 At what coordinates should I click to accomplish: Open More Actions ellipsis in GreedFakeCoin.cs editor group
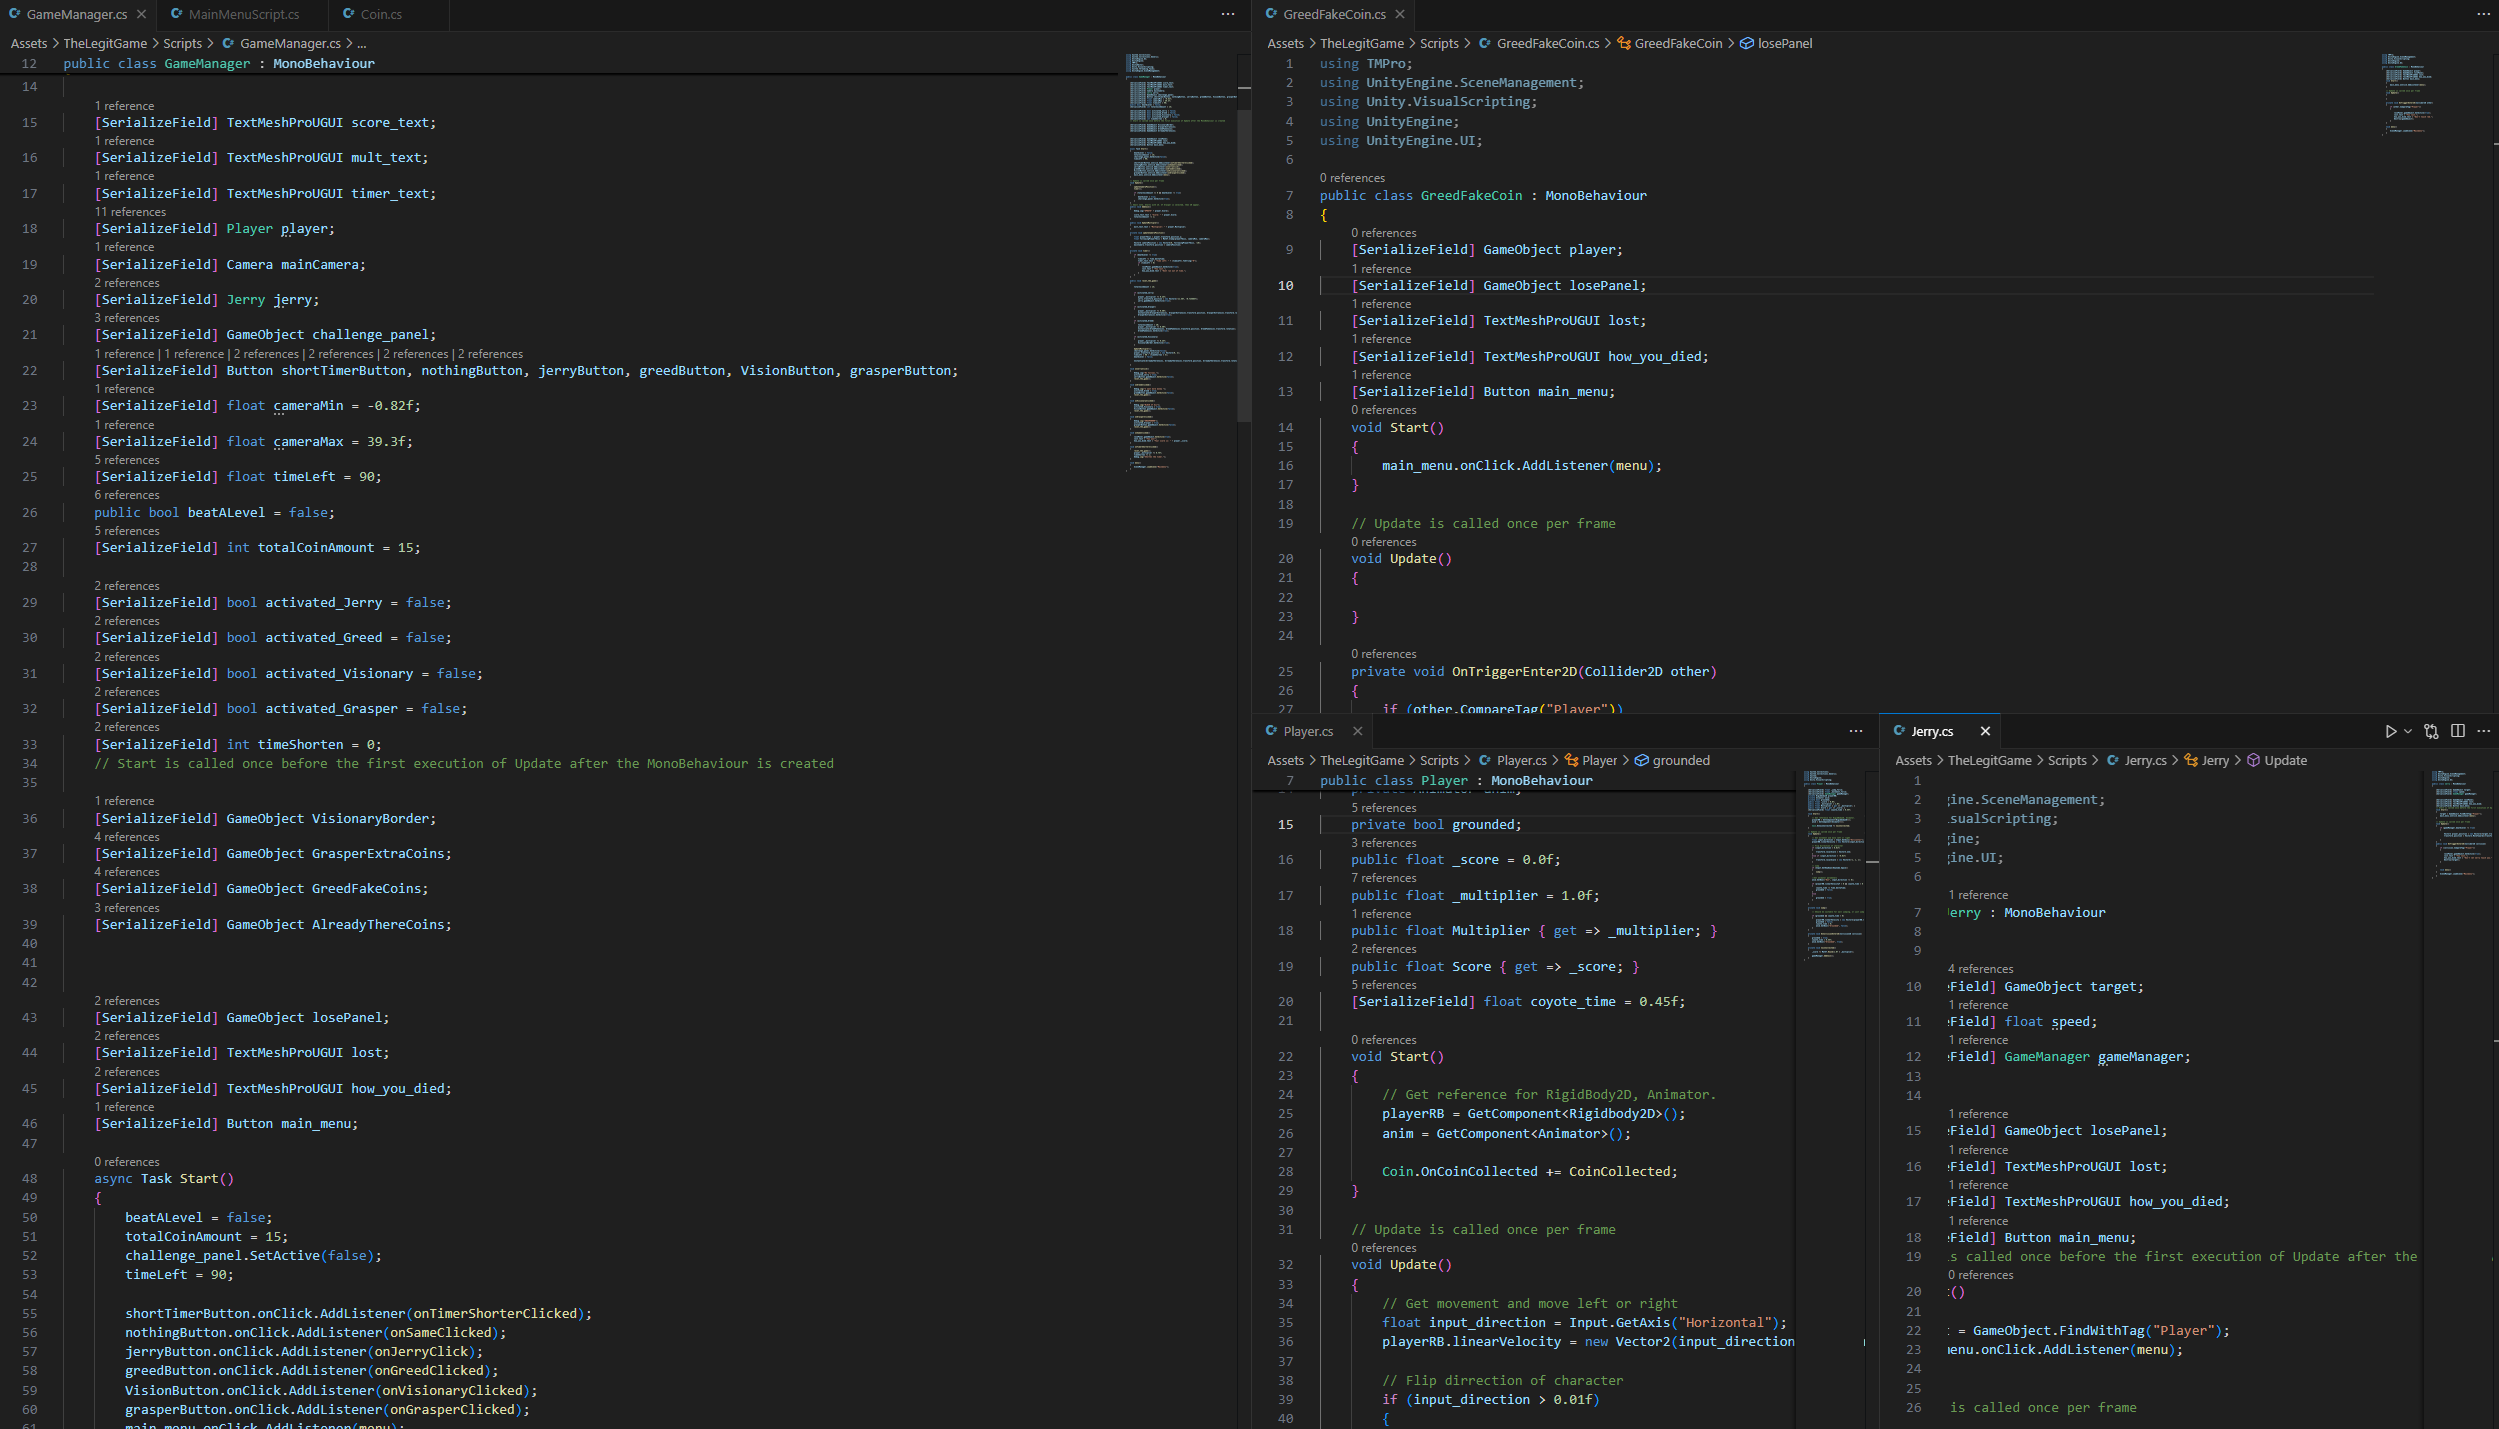click(x=2484, y=14)
